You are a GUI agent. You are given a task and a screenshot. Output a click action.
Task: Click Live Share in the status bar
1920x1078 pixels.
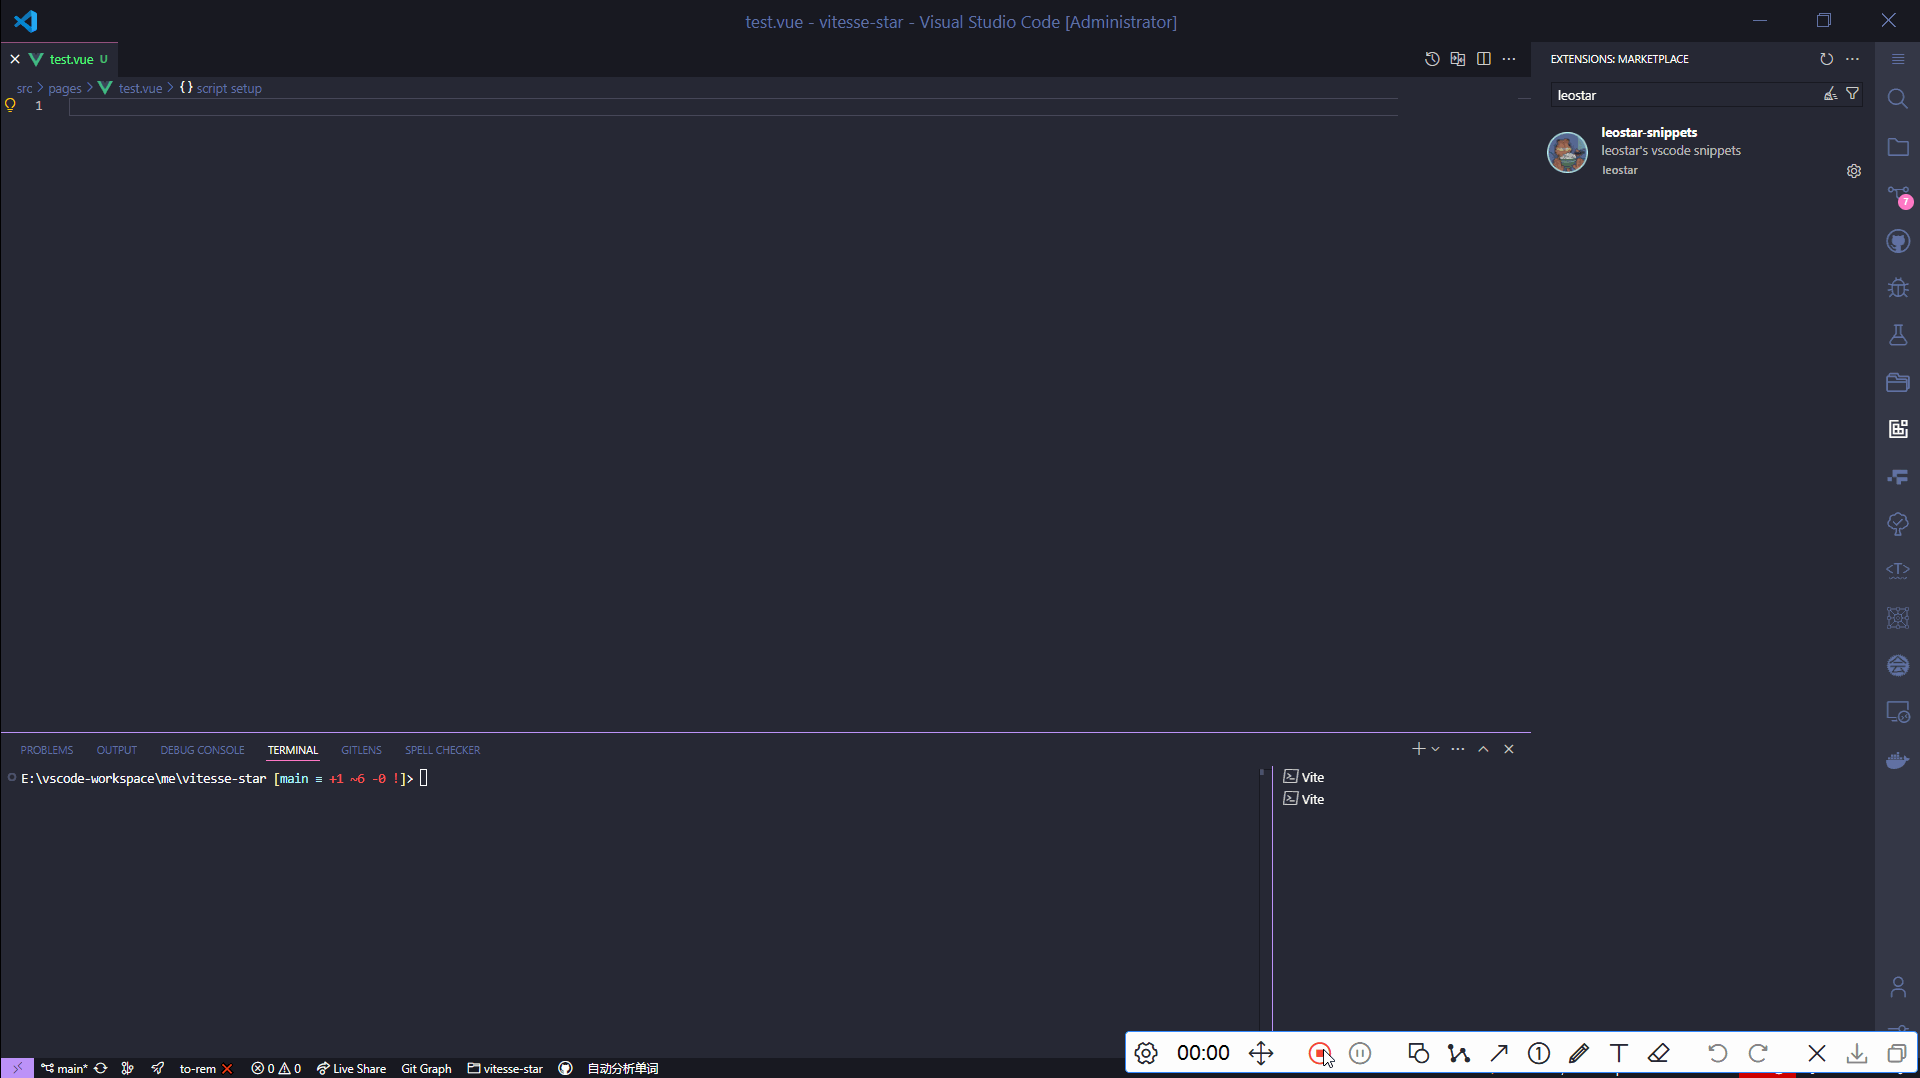tap(352, 1068)
